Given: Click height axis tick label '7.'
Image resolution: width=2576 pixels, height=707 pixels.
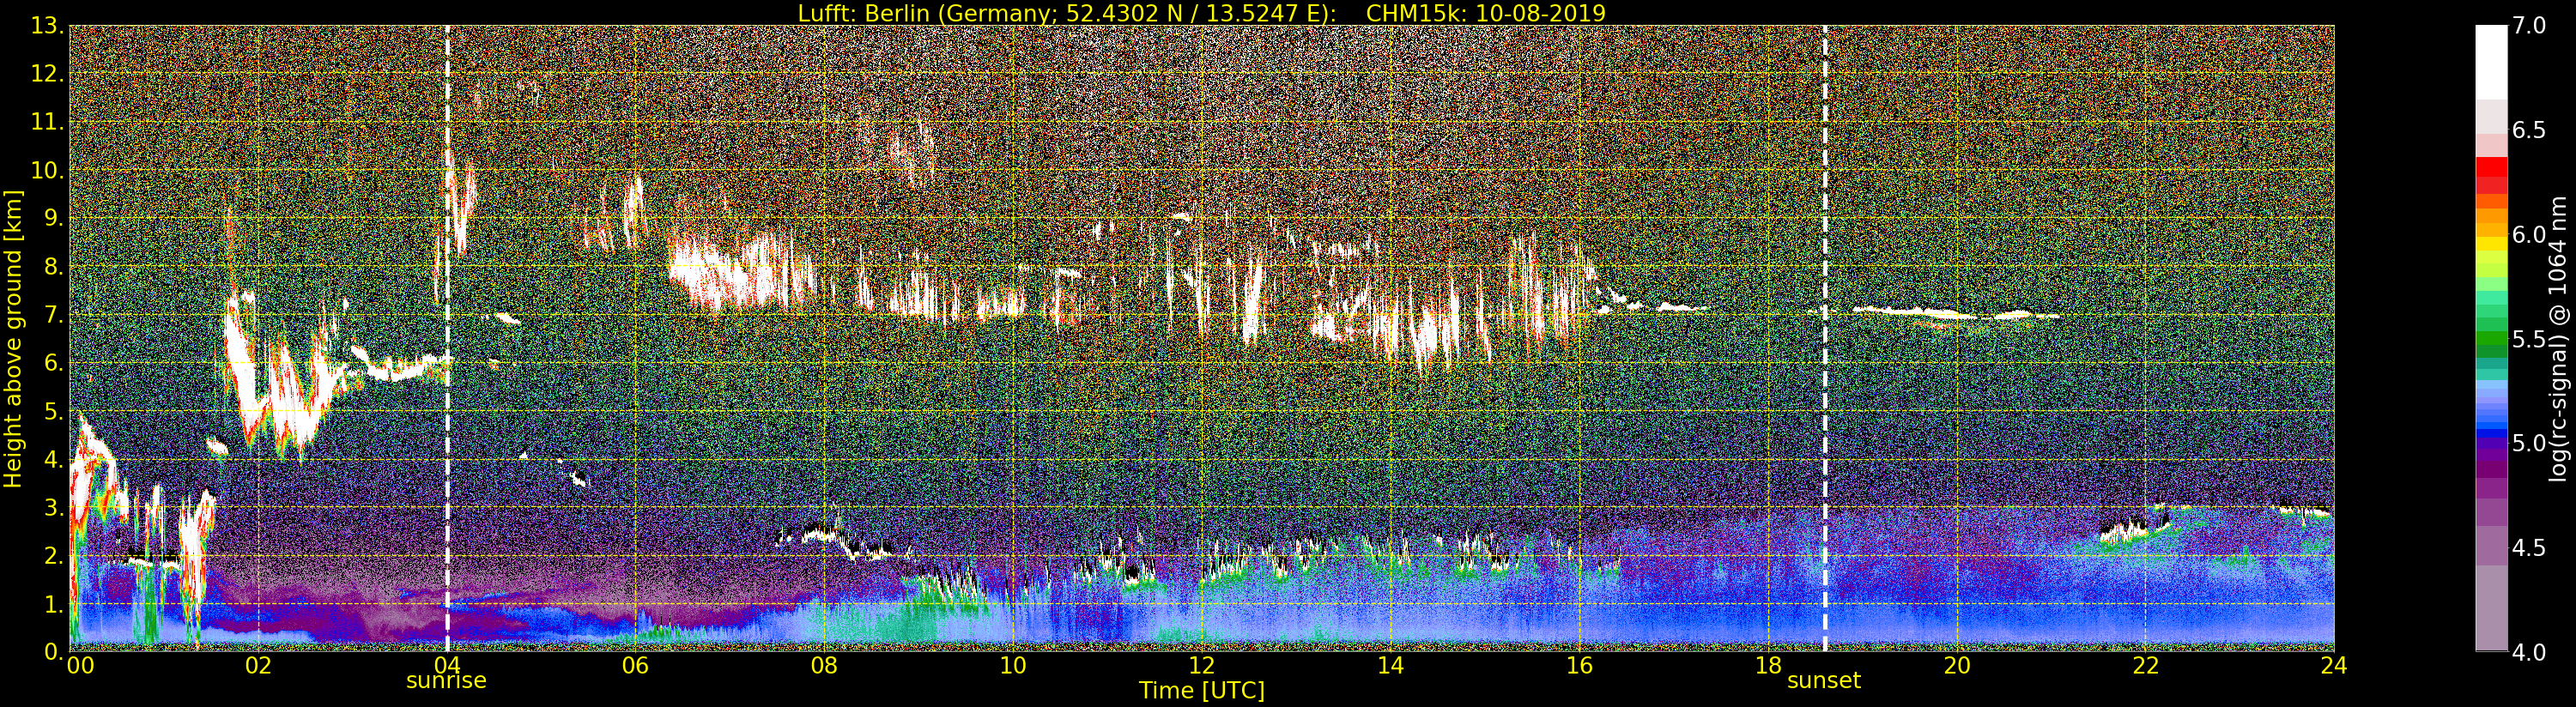Looking at the screenshot, I should (53, 315).
